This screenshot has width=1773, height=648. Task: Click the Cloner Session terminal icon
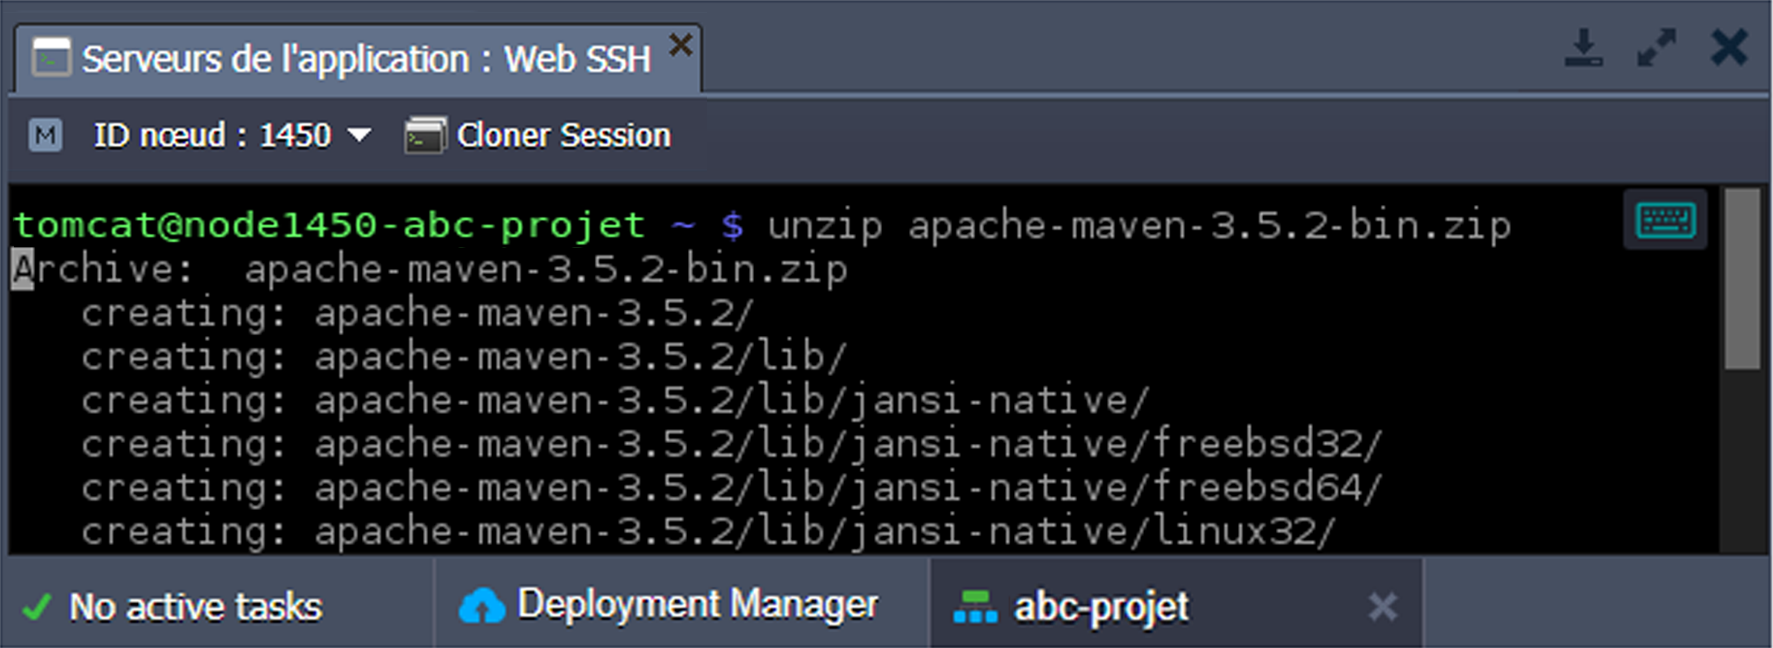[x=425, y=135]
